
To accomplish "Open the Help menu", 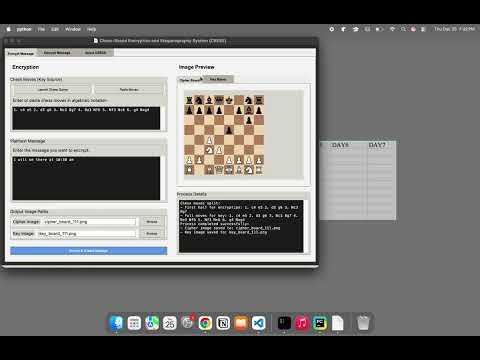I will pos(91,29).
